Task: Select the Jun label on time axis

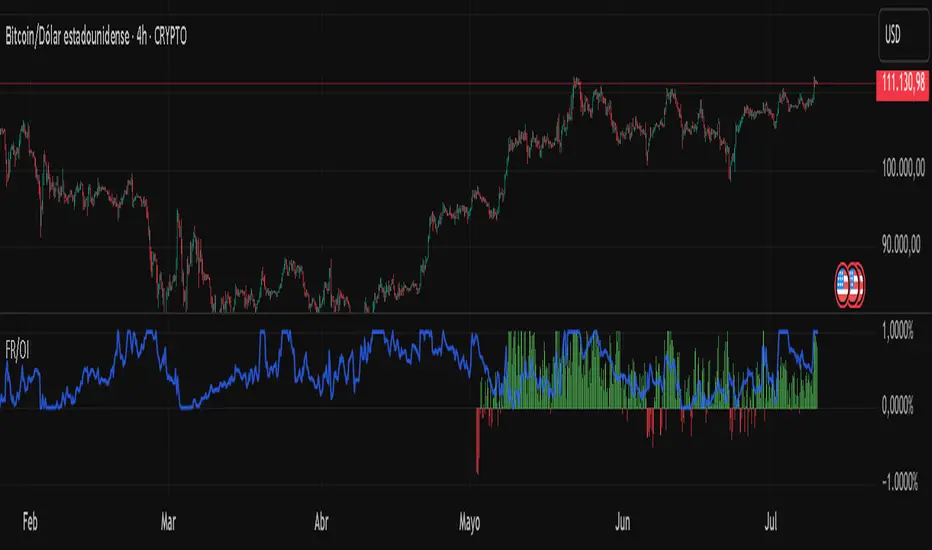Action: pyautogui.click(x=622, y=523)
